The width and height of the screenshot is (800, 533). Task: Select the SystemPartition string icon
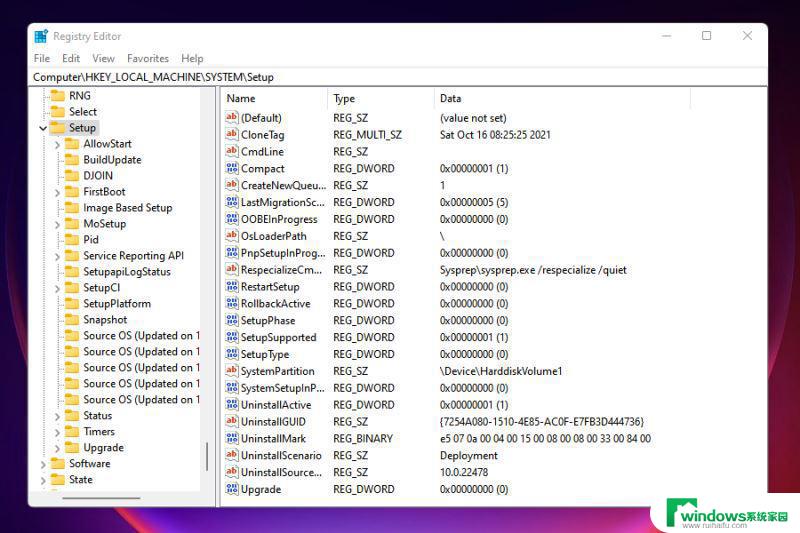click(232, 371)
